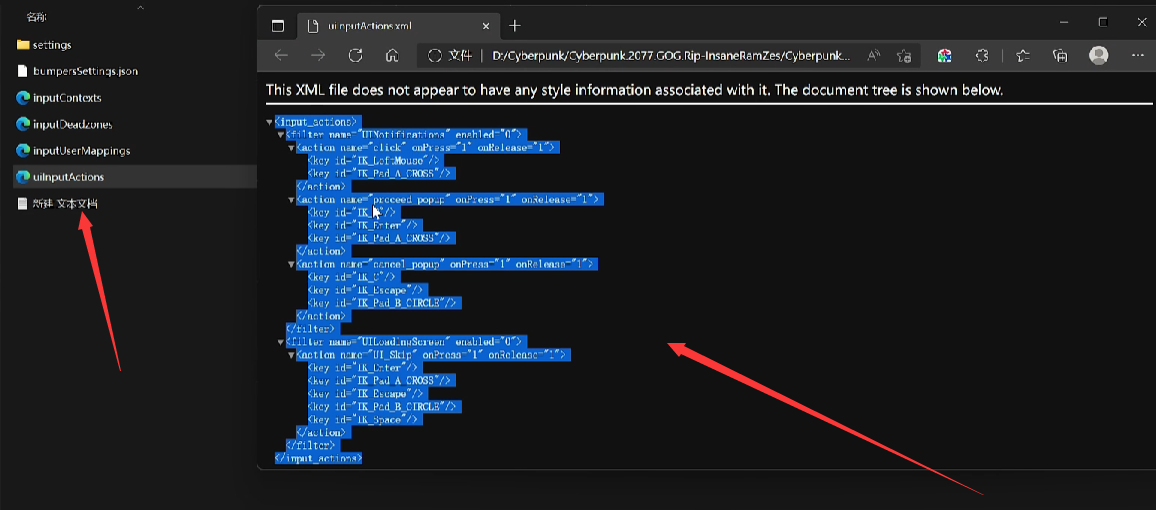This screenshot has height=510, width=1156.
Task: Collapse the UI_Skip action node
Action: coord(291,355)
